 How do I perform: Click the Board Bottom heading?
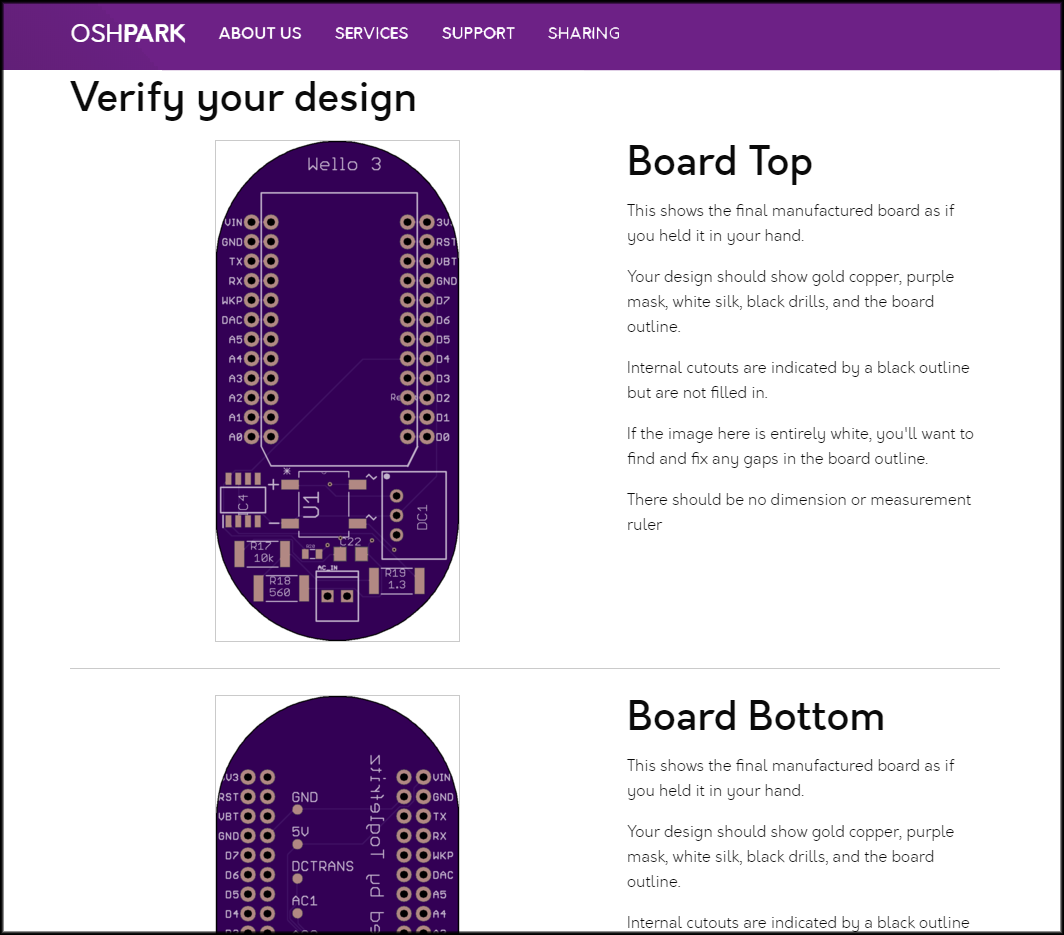pos(755,716)
